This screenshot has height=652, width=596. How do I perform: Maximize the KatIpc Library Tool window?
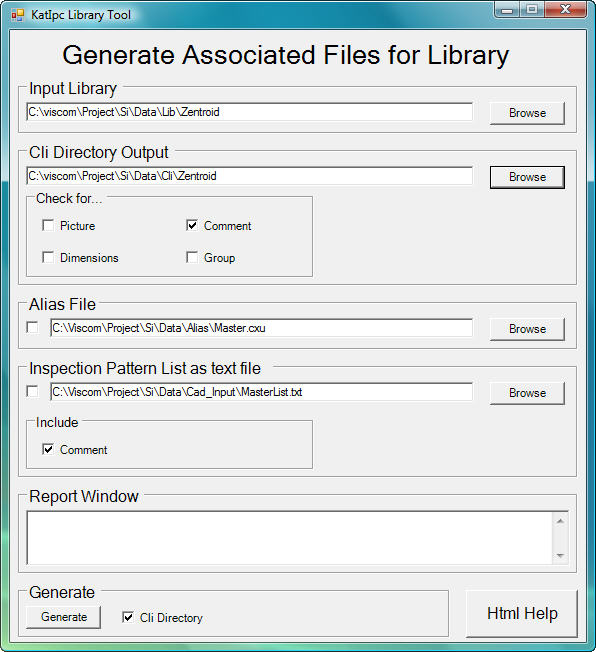pyautogui.click(x=532, y=10)
